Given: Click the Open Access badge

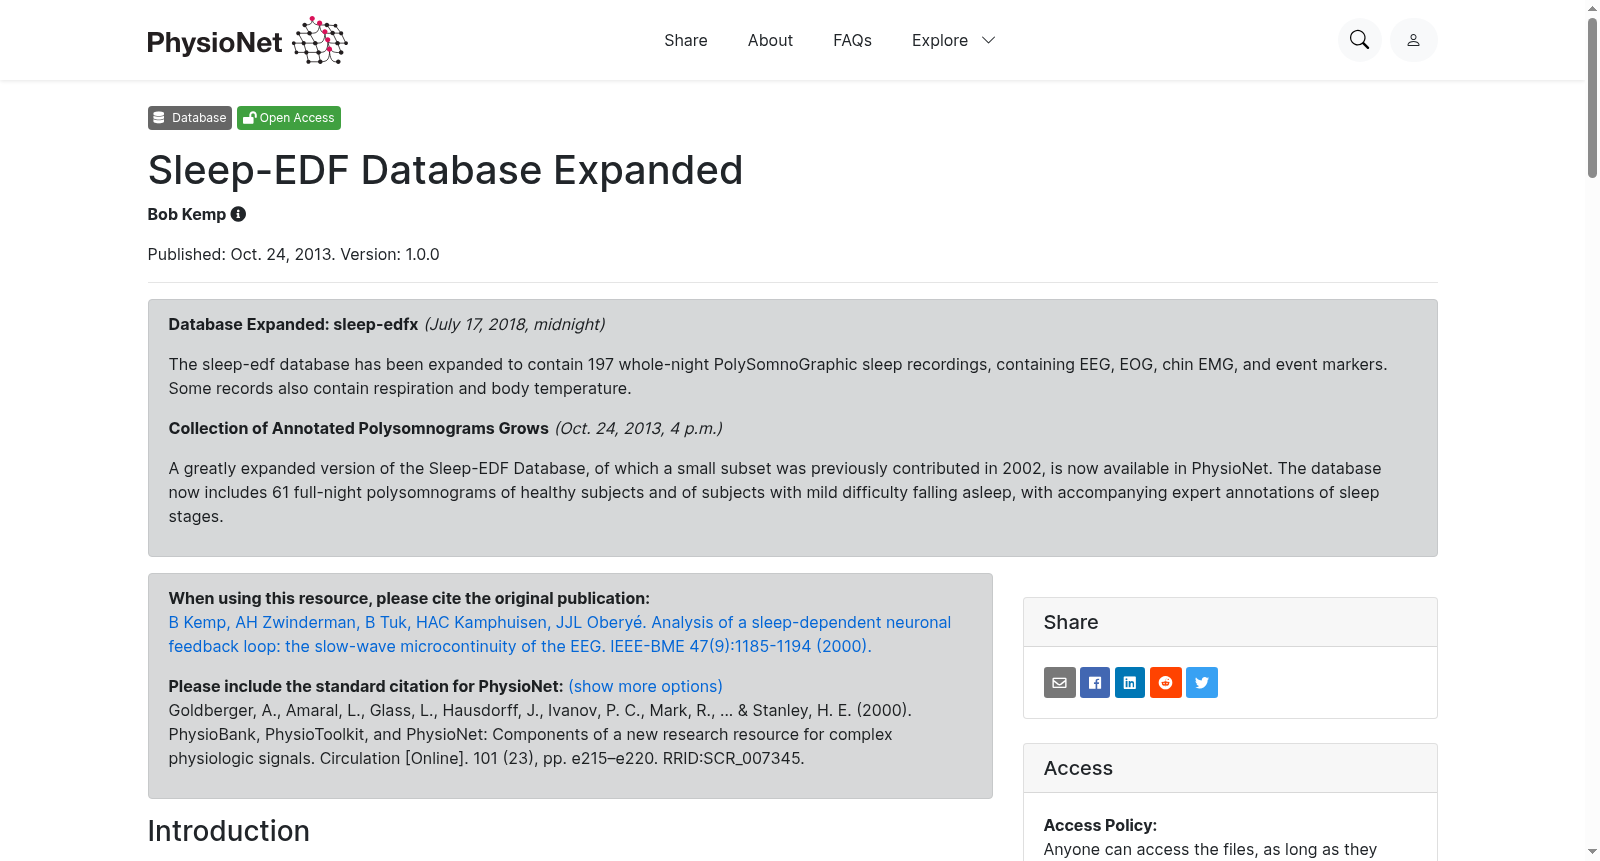Looking at the screenshot, I should pos(289,118).
